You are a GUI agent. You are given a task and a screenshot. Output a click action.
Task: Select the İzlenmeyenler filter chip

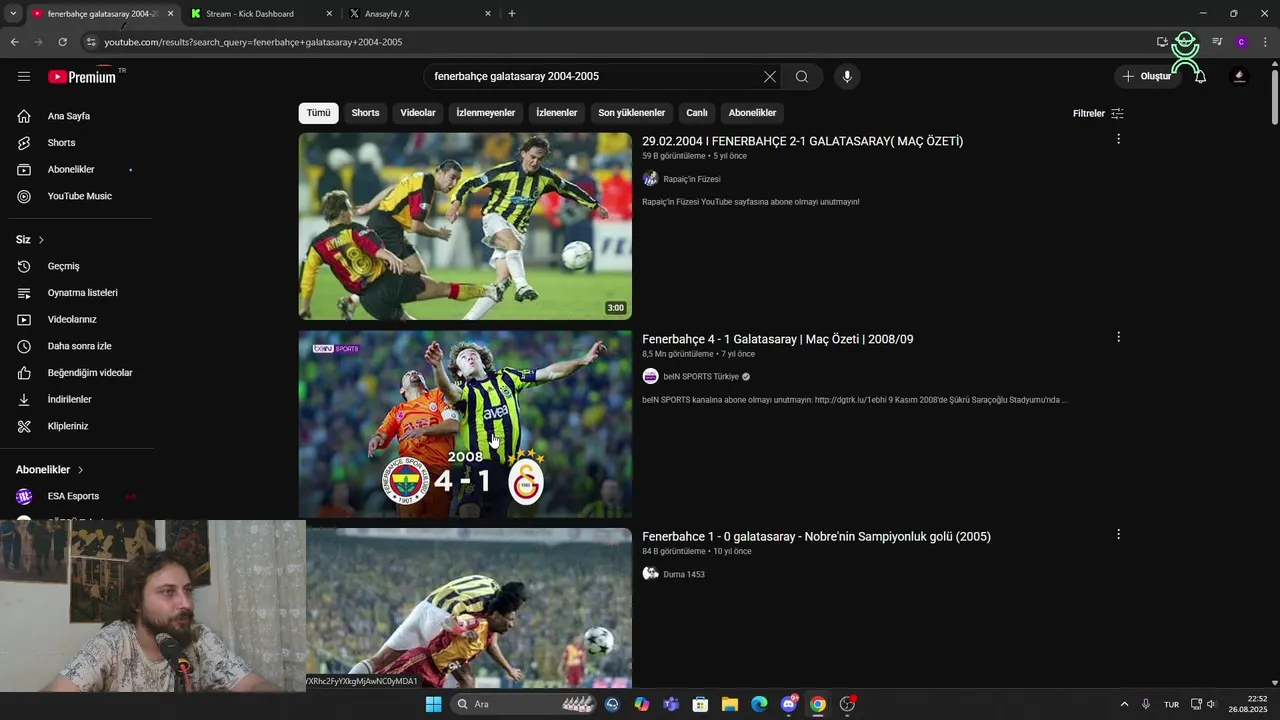tap(486, 113)
